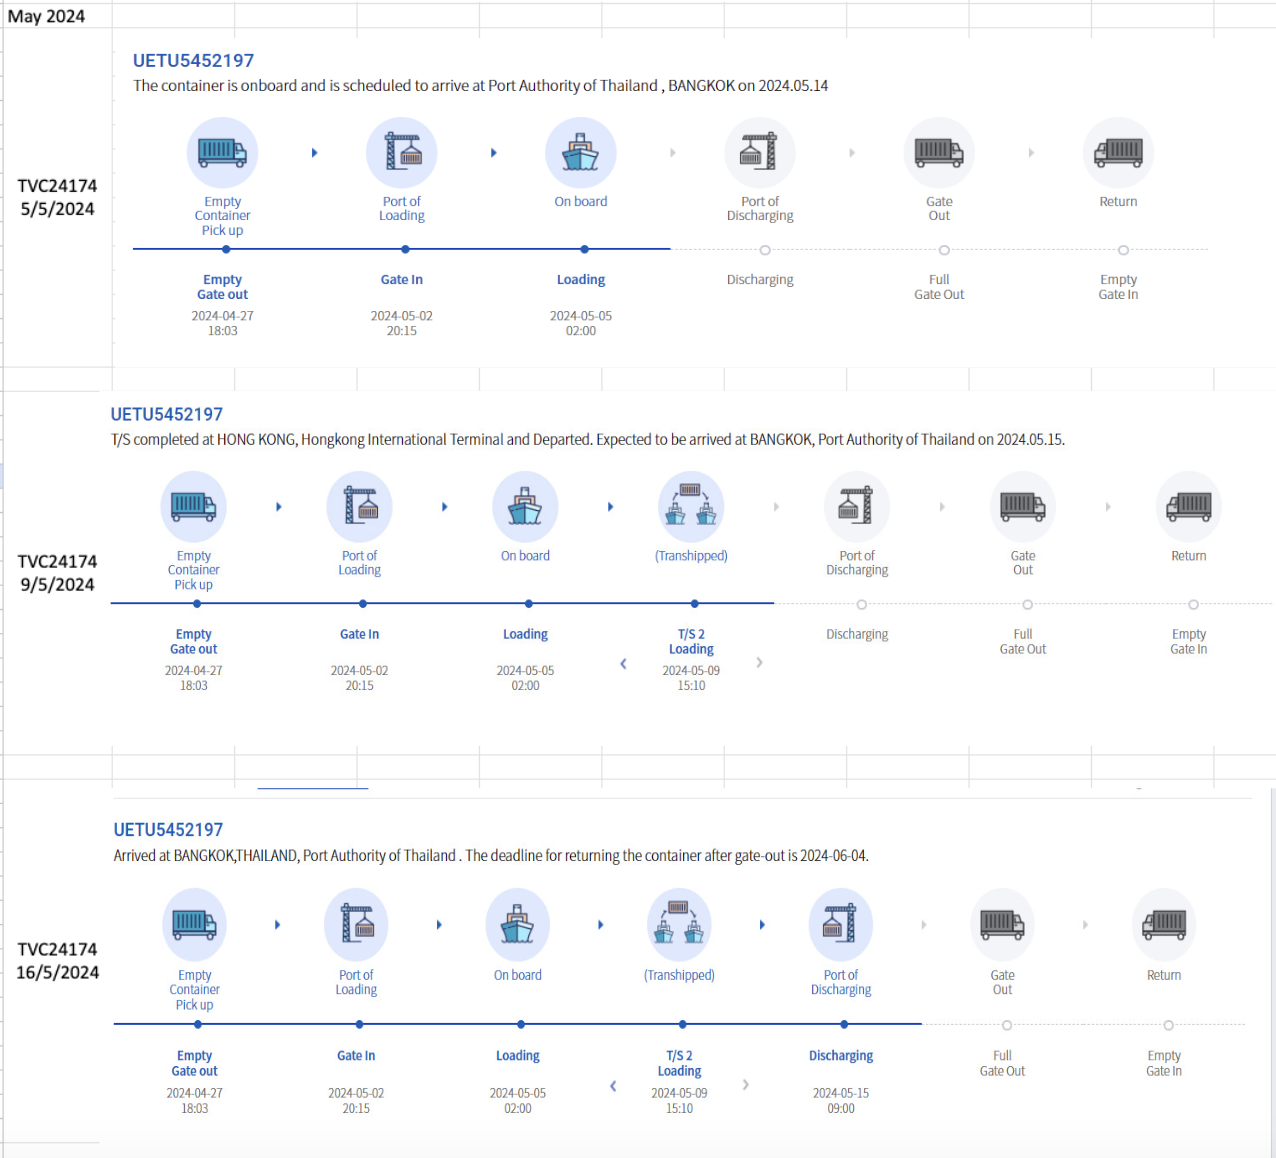The width and height of the screenshot is (1276, 1158).
Task: Click Empty Container Pick up icon in 5/5/2024 tracker
Action: click(222, 153)
